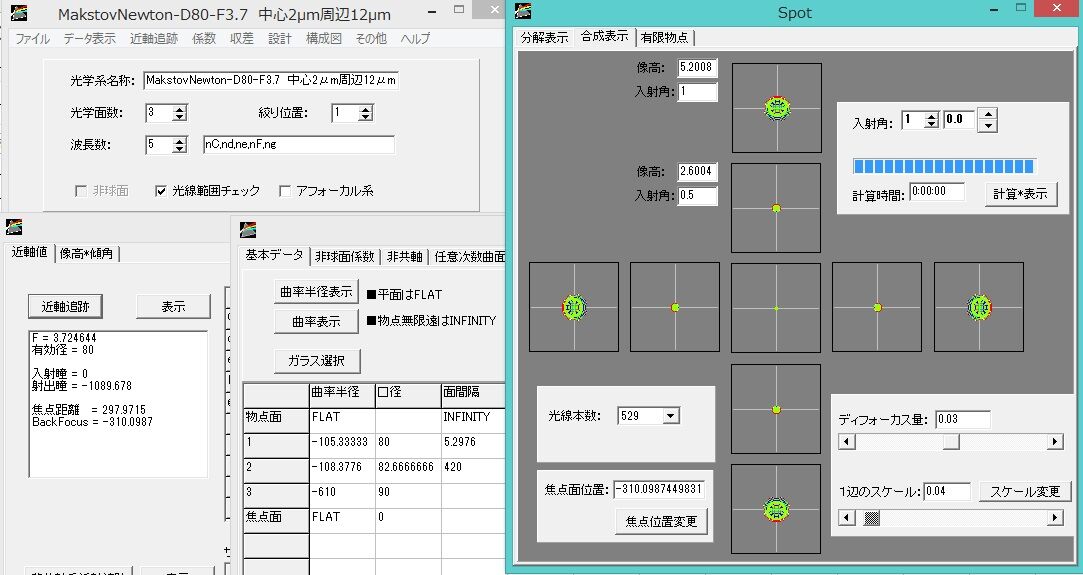Click the ディフォーカス量 slider thumb
The image size is (1083, 575).
click(951, 442)
